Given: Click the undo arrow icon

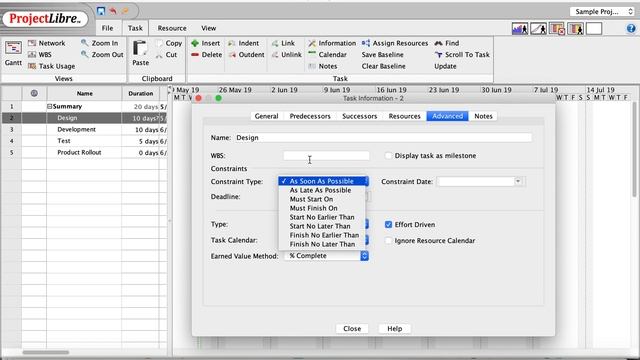Looking at the screenshot, I should 113,11.
